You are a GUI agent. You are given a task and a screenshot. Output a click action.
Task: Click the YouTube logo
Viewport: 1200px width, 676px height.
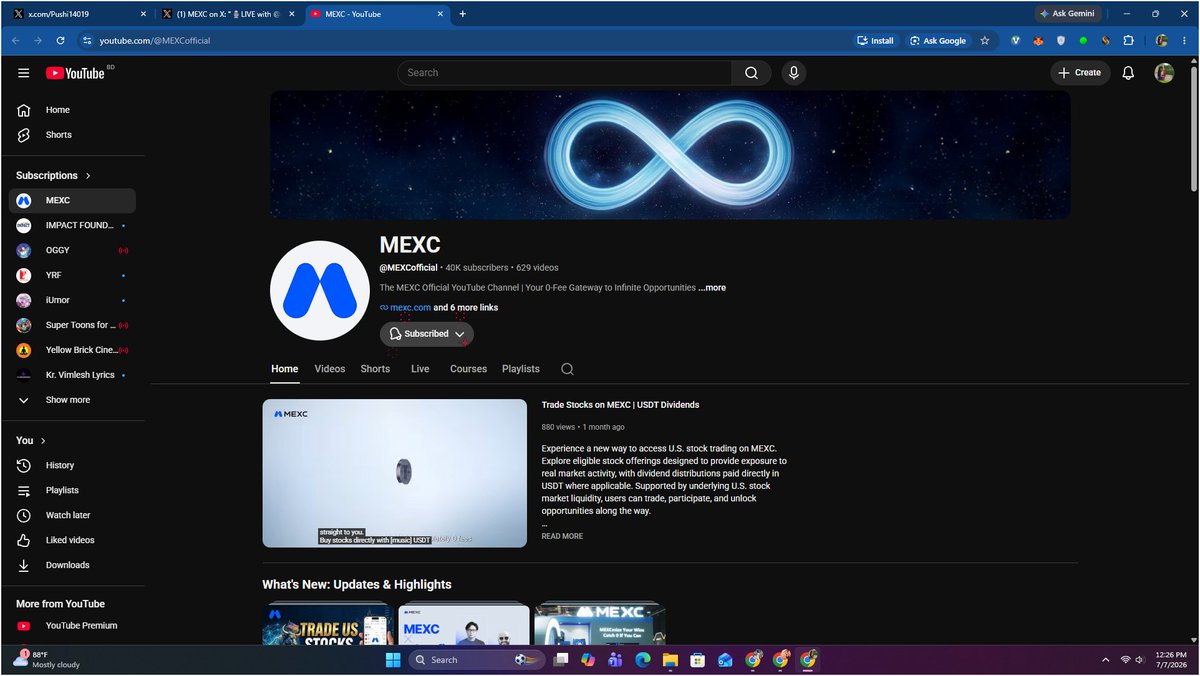[x=76, y=73]
